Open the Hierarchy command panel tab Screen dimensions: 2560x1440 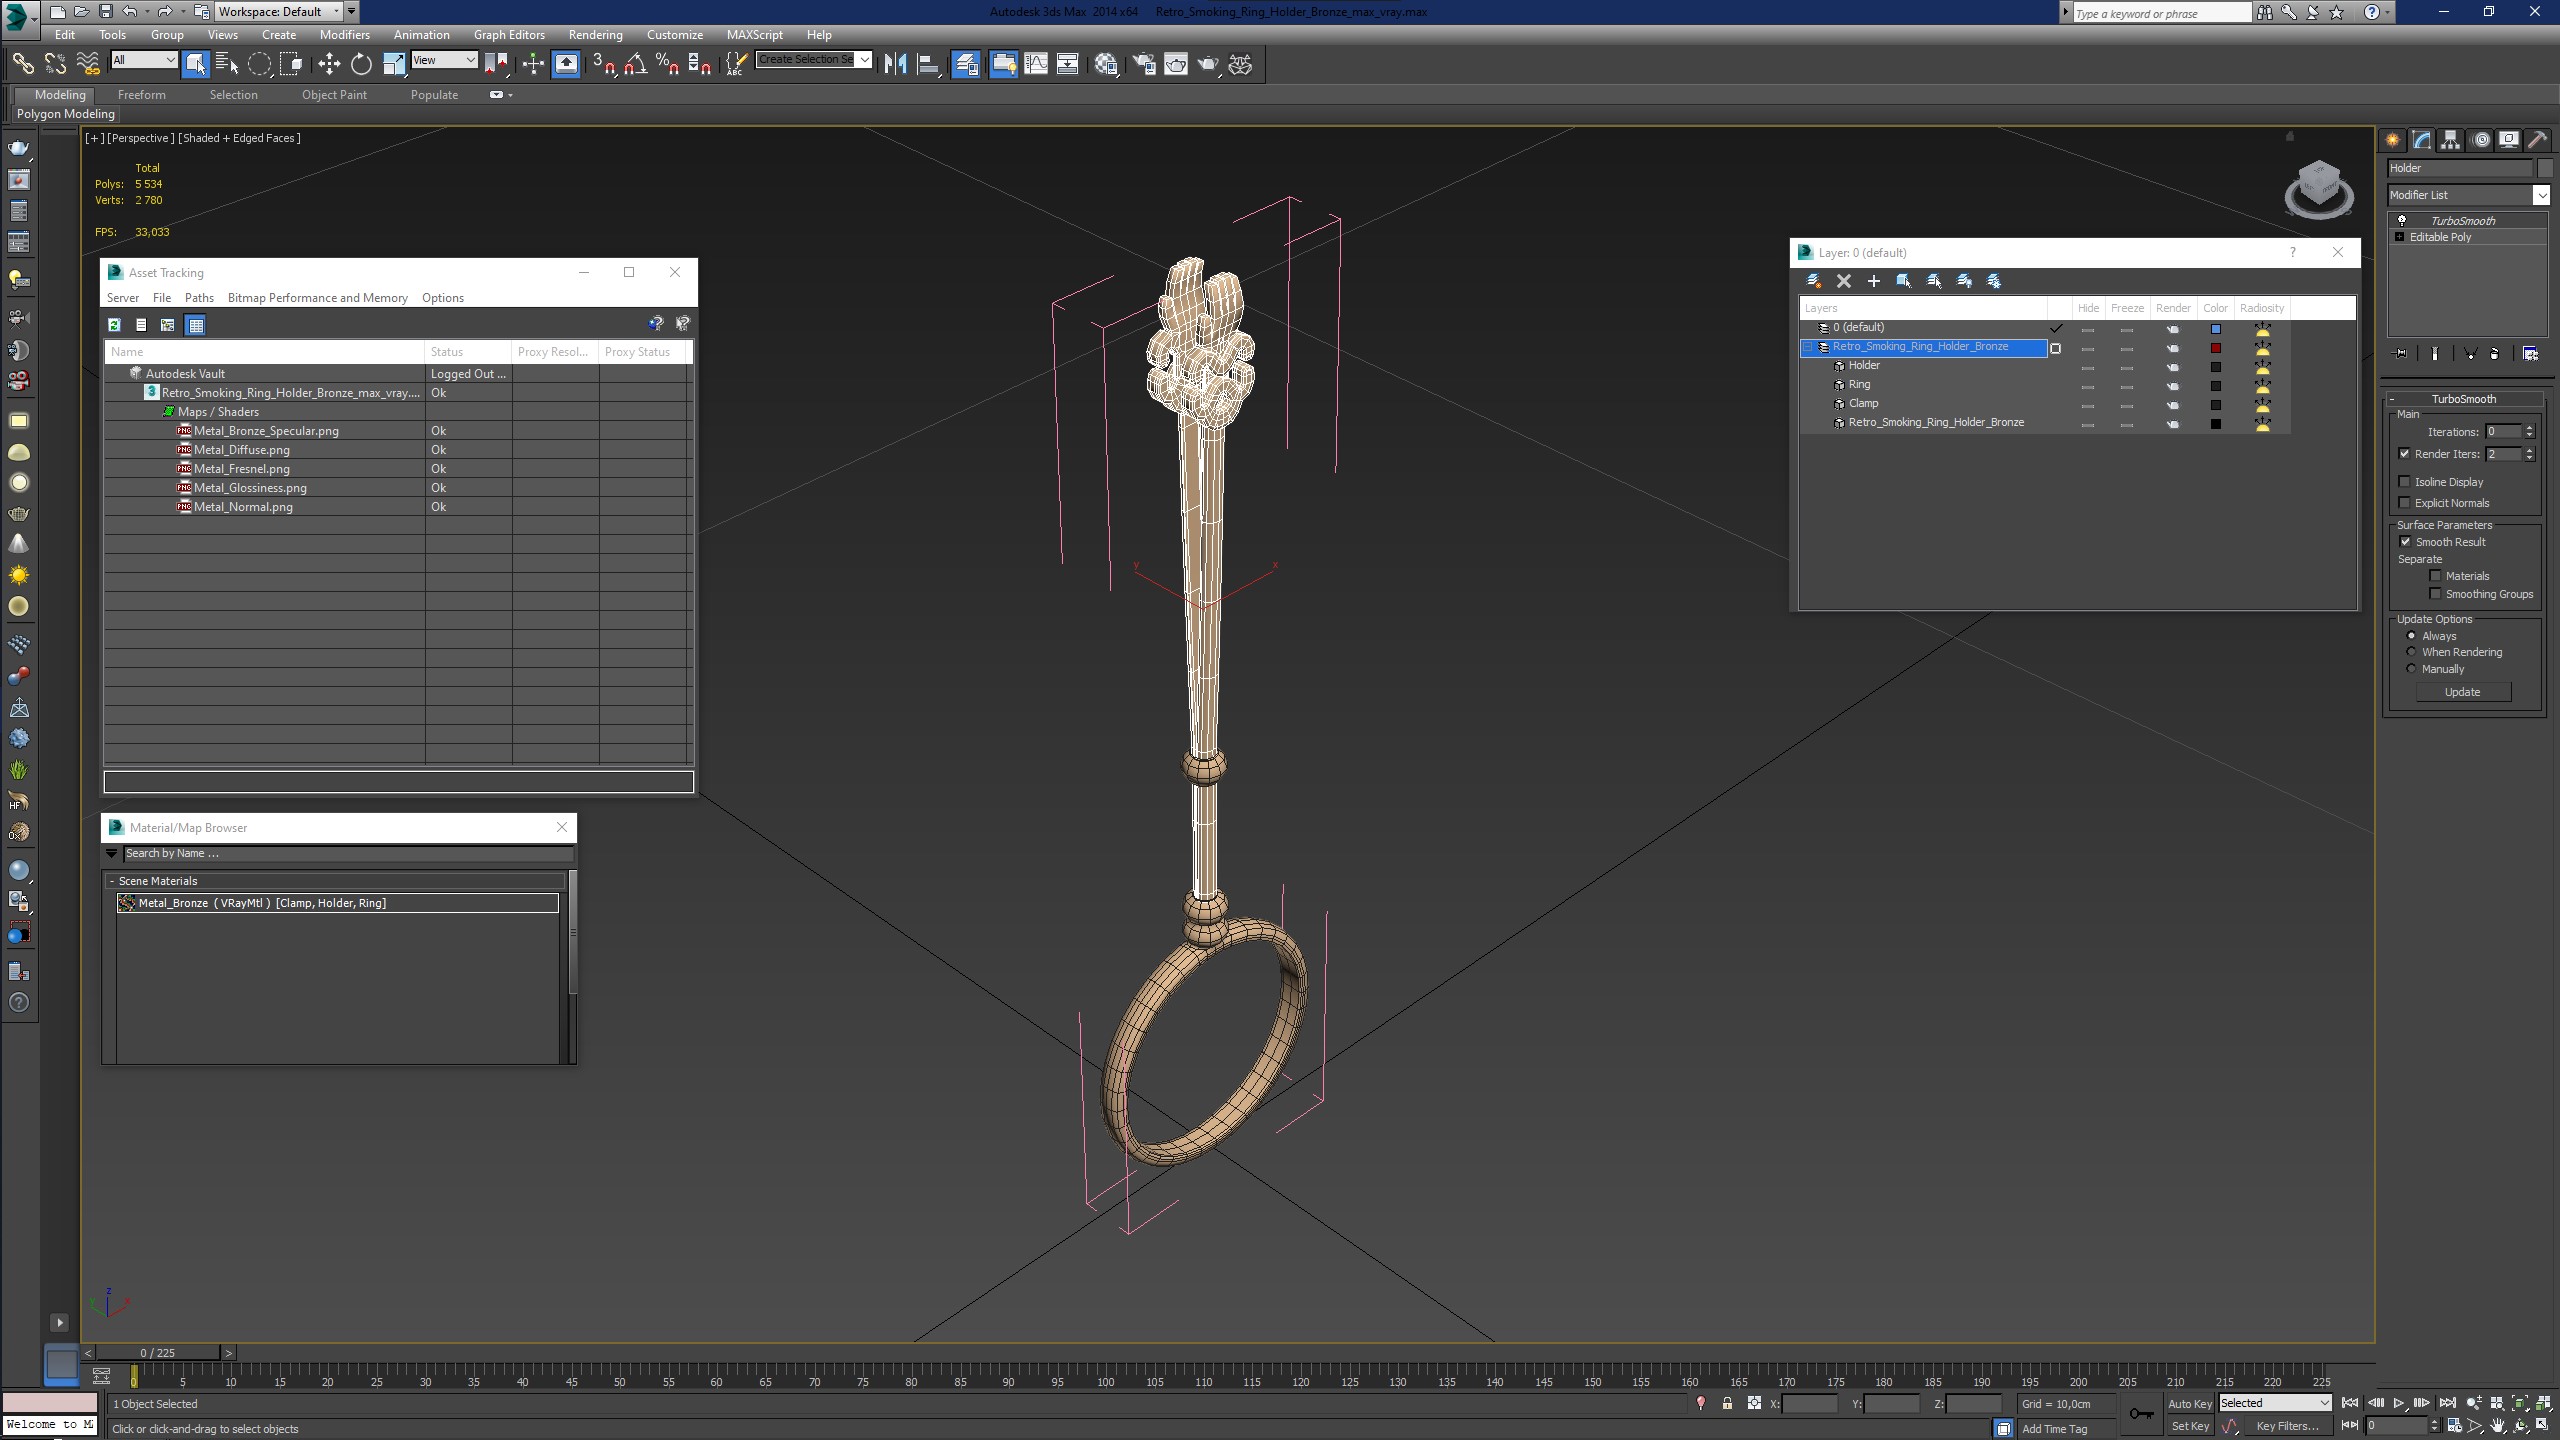2450,140
